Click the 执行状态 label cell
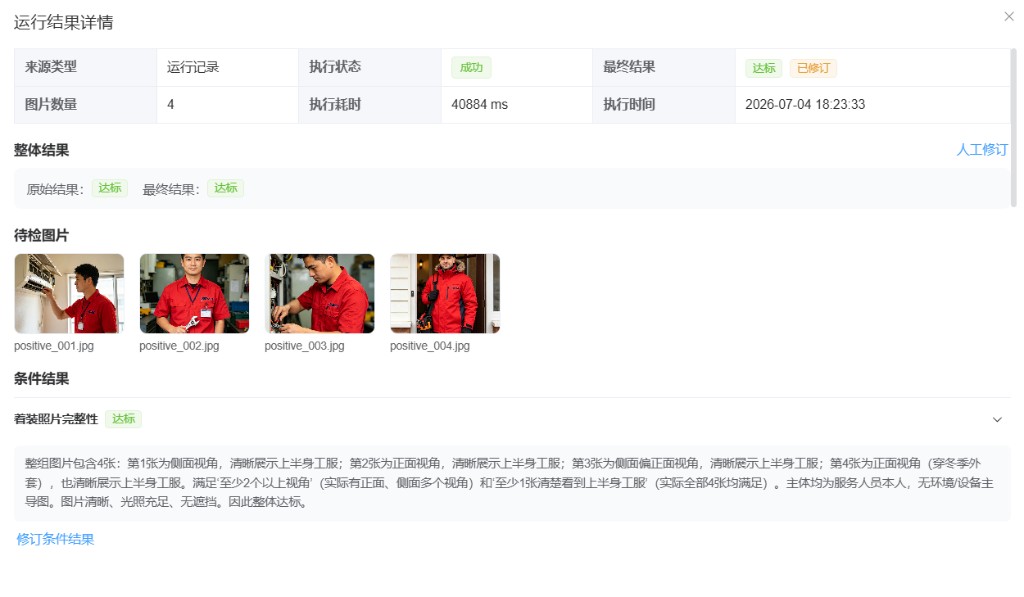This screenshot has width=1024, height=597. [370, 67]
